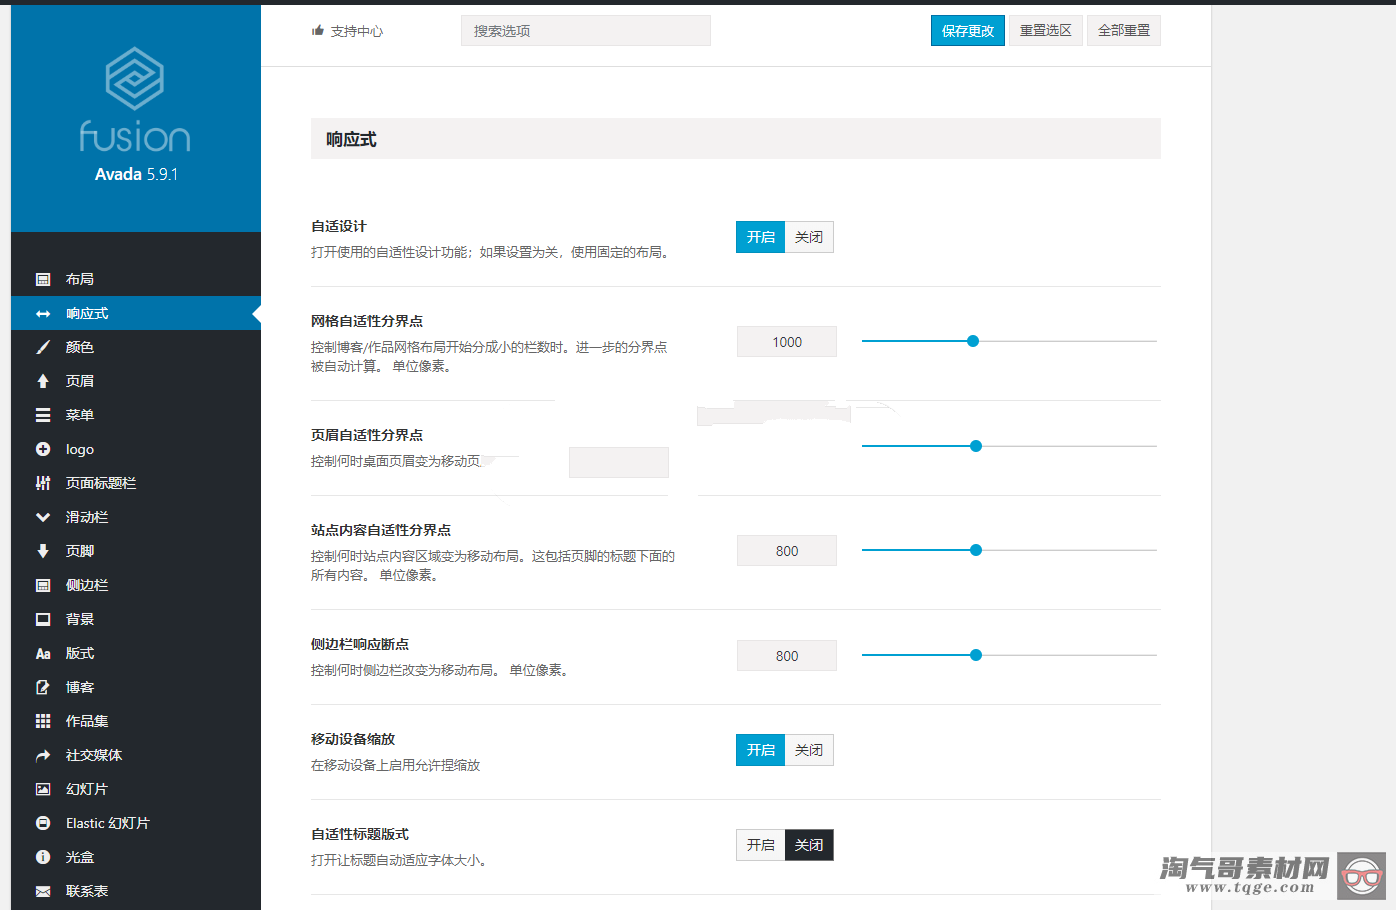Screen dimensions: 1396x910
Task: Click the 网格自适性分界点 value field 1000
Action: (787, 342)
